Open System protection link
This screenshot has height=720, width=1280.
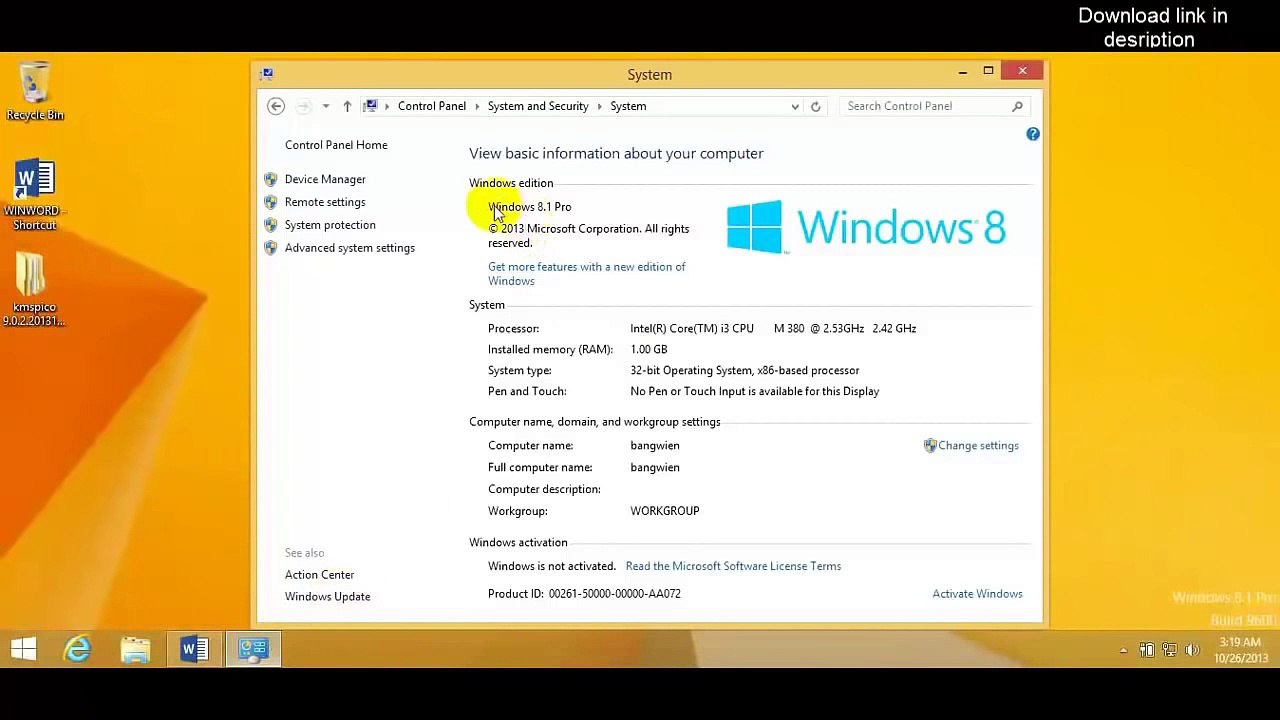330,225
